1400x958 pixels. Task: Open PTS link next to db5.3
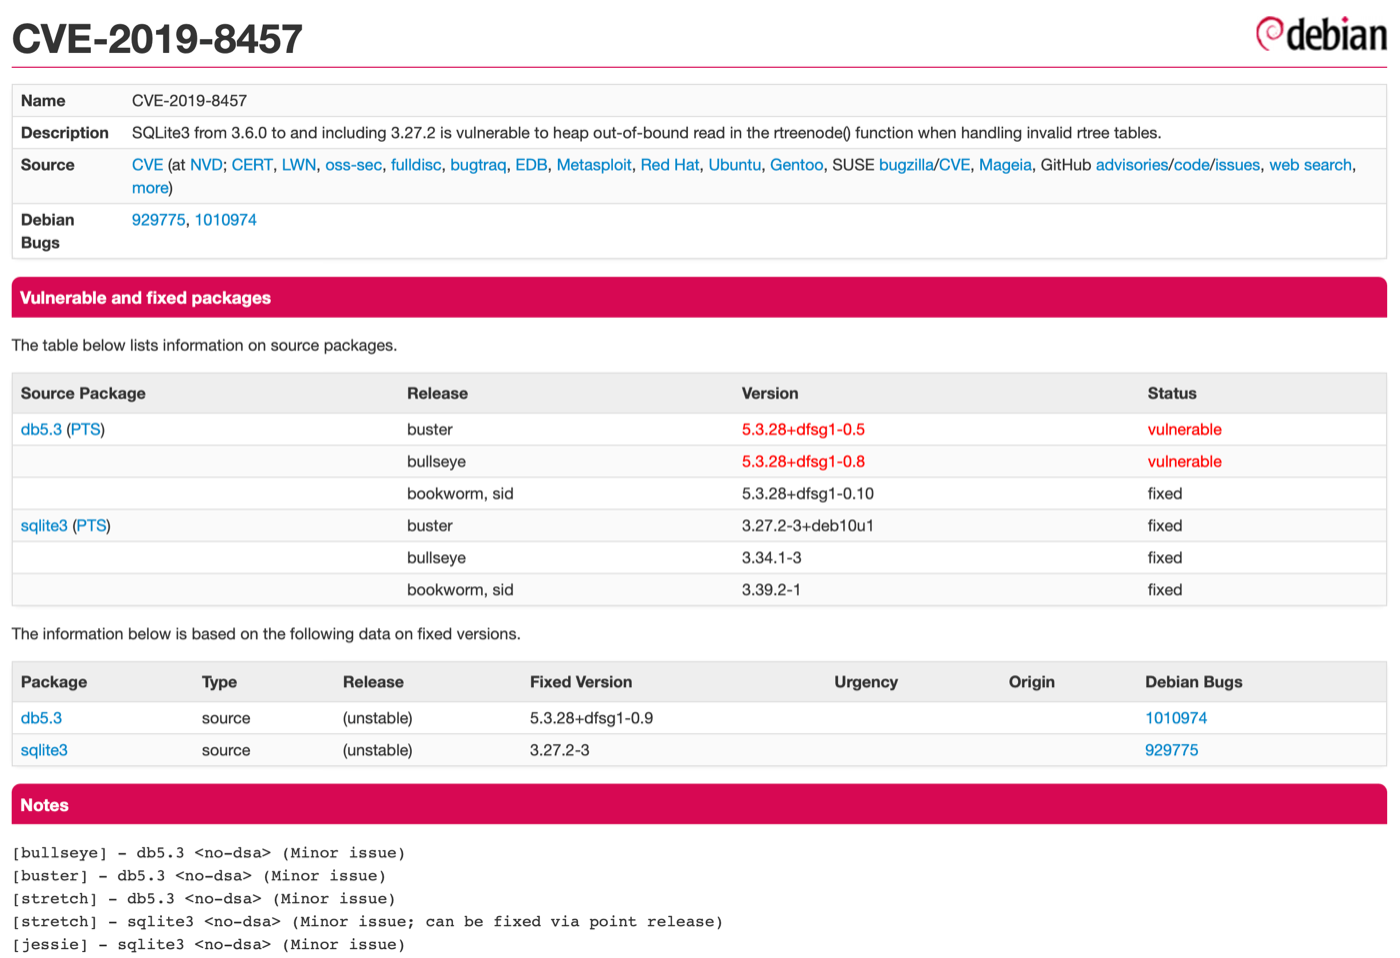point(85,430)
